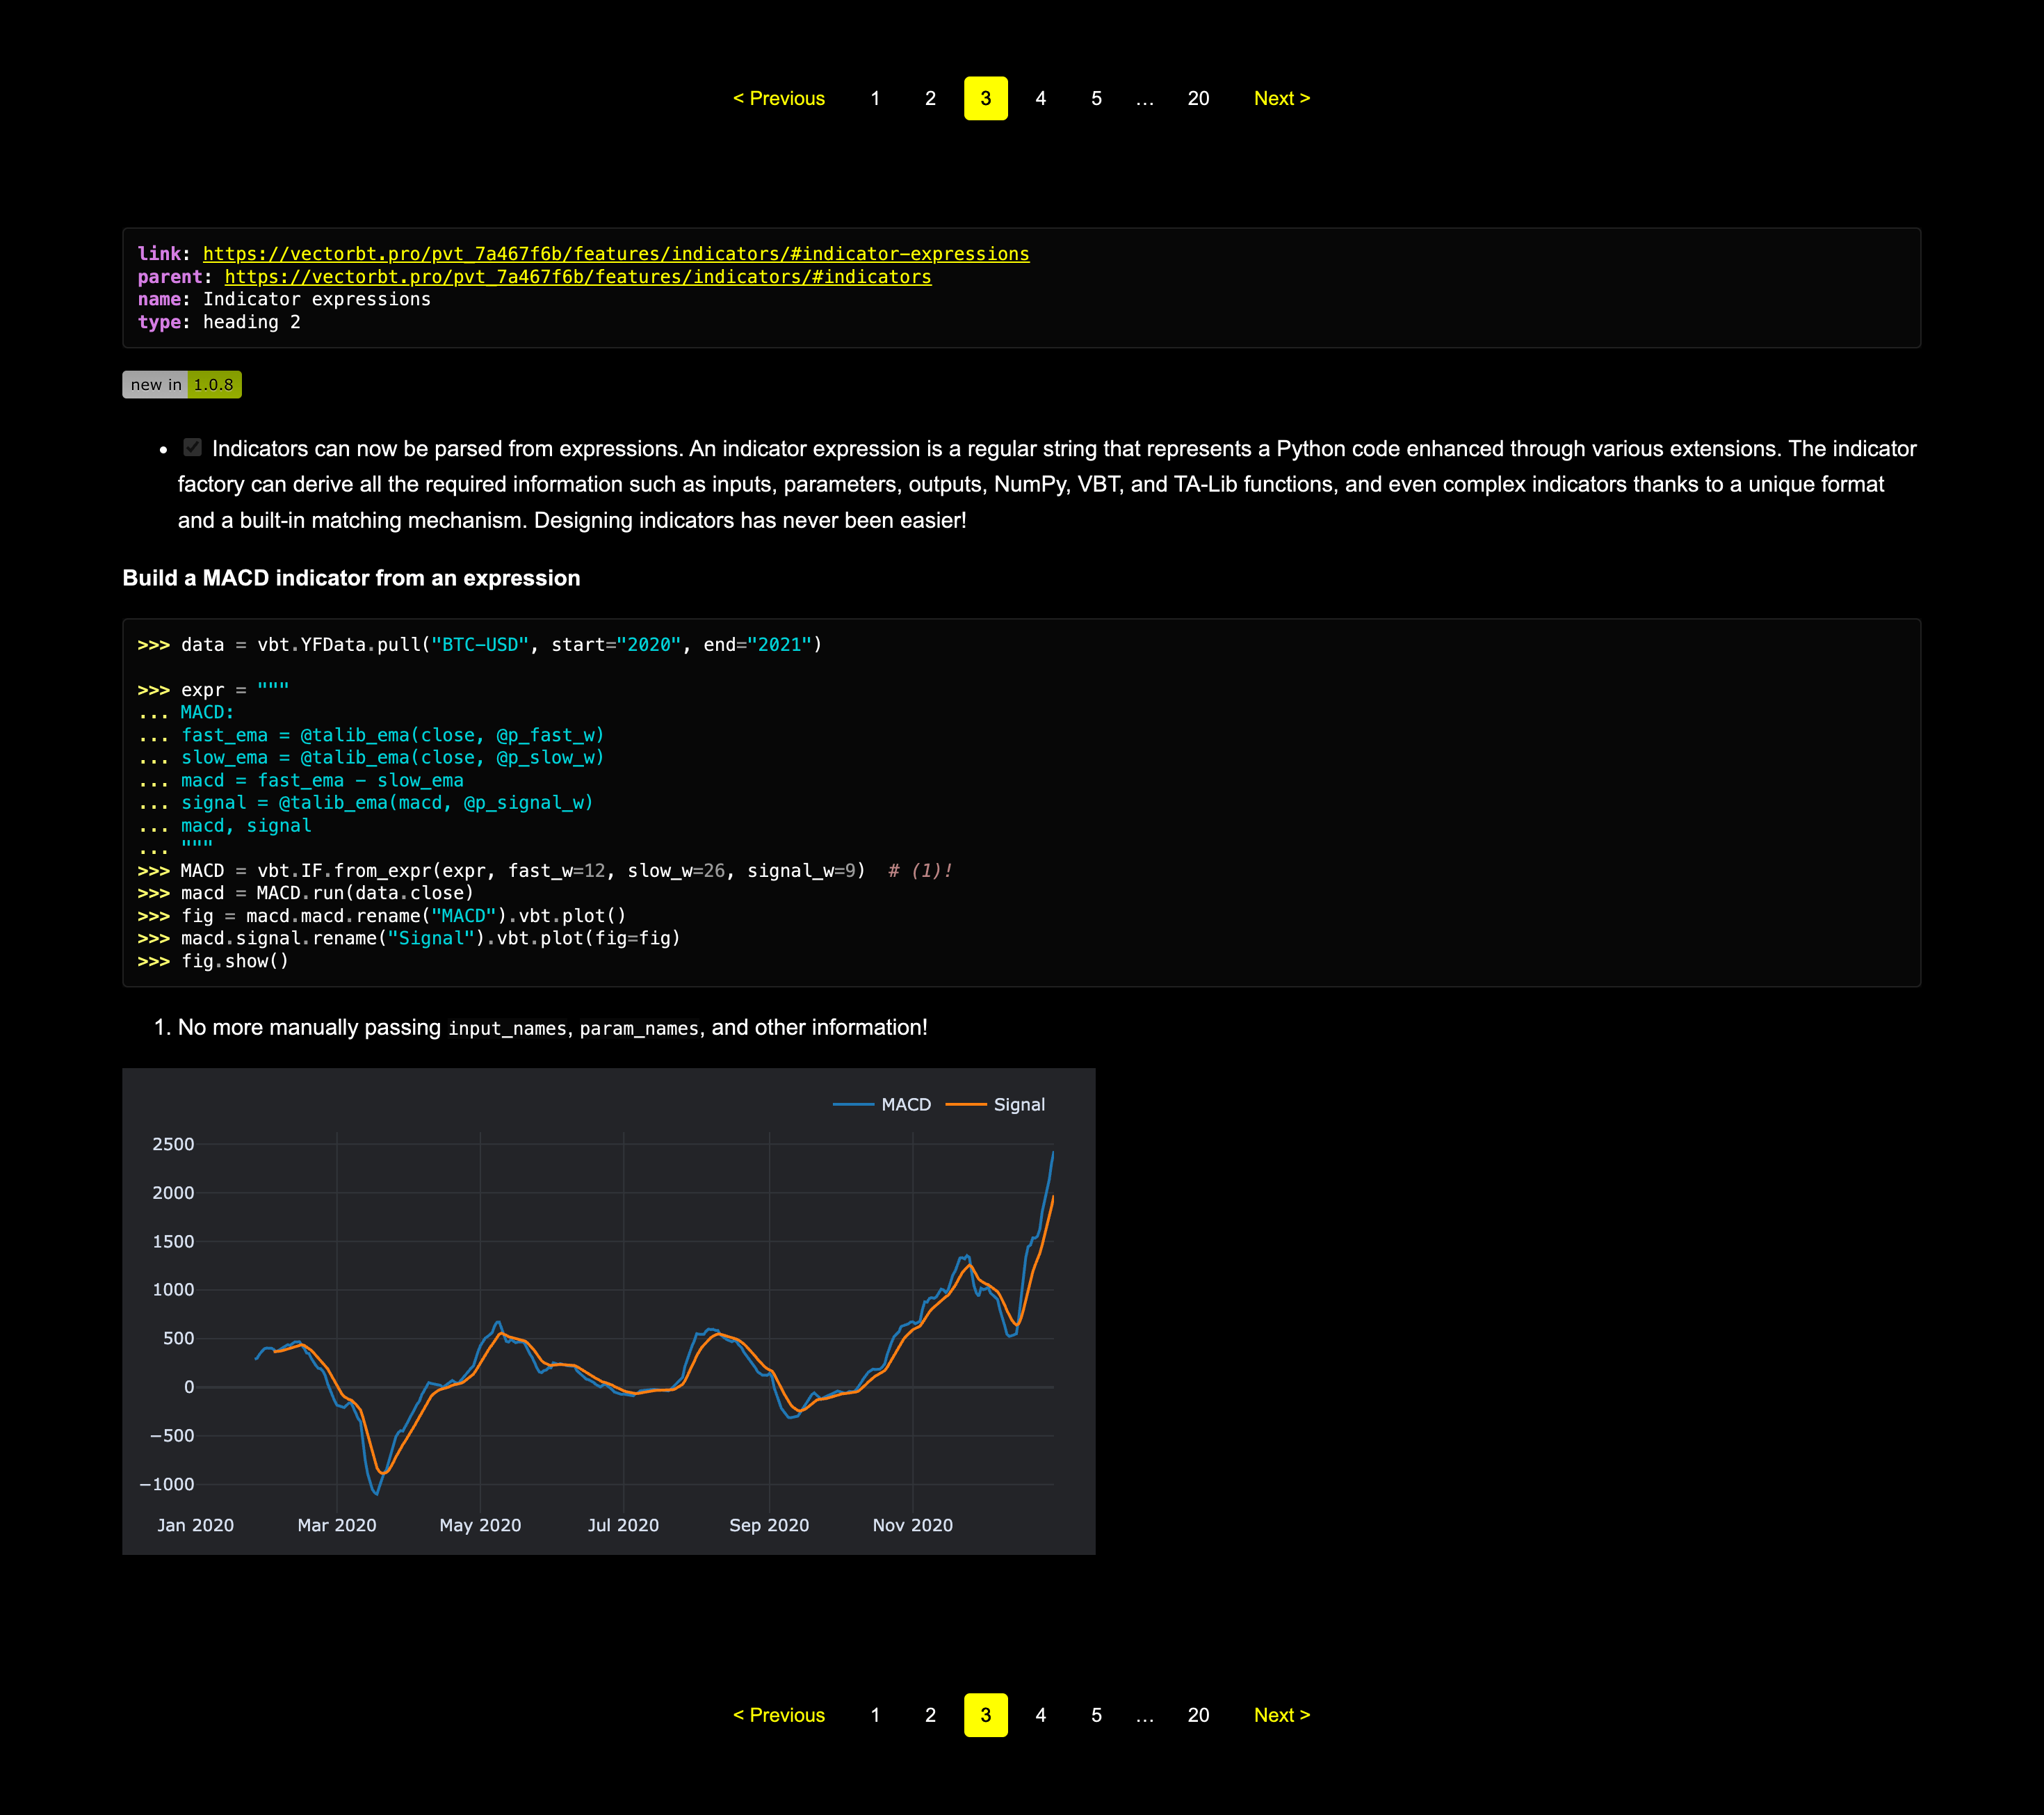
Task: Open the indicator-expressions link in the metadata box
Action: tap(615, 254)
